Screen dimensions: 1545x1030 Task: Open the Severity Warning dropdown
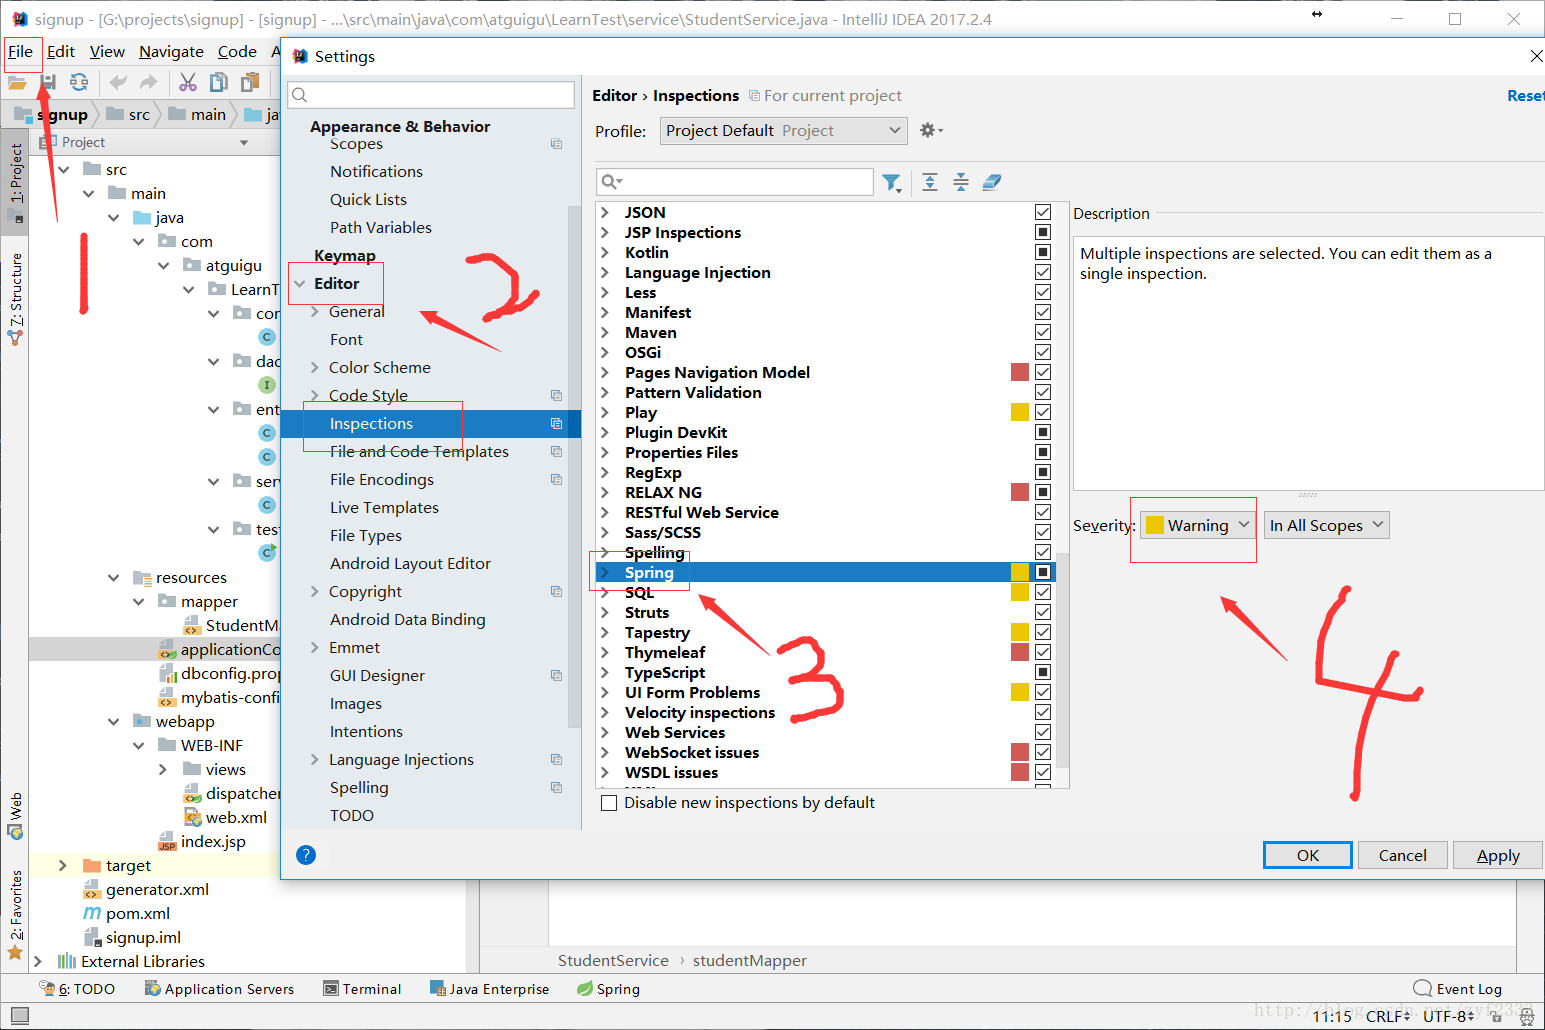click(1198, 525)
